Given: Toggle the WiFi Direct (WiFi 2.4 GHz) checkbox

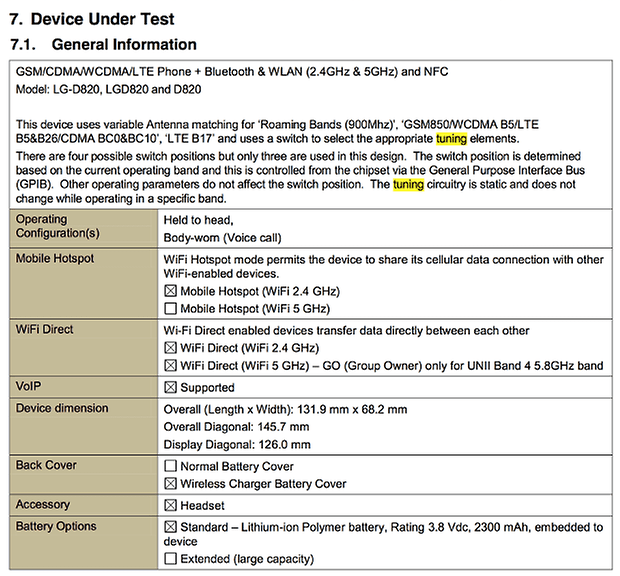Looking at the screenshot, I should point(170,348).
